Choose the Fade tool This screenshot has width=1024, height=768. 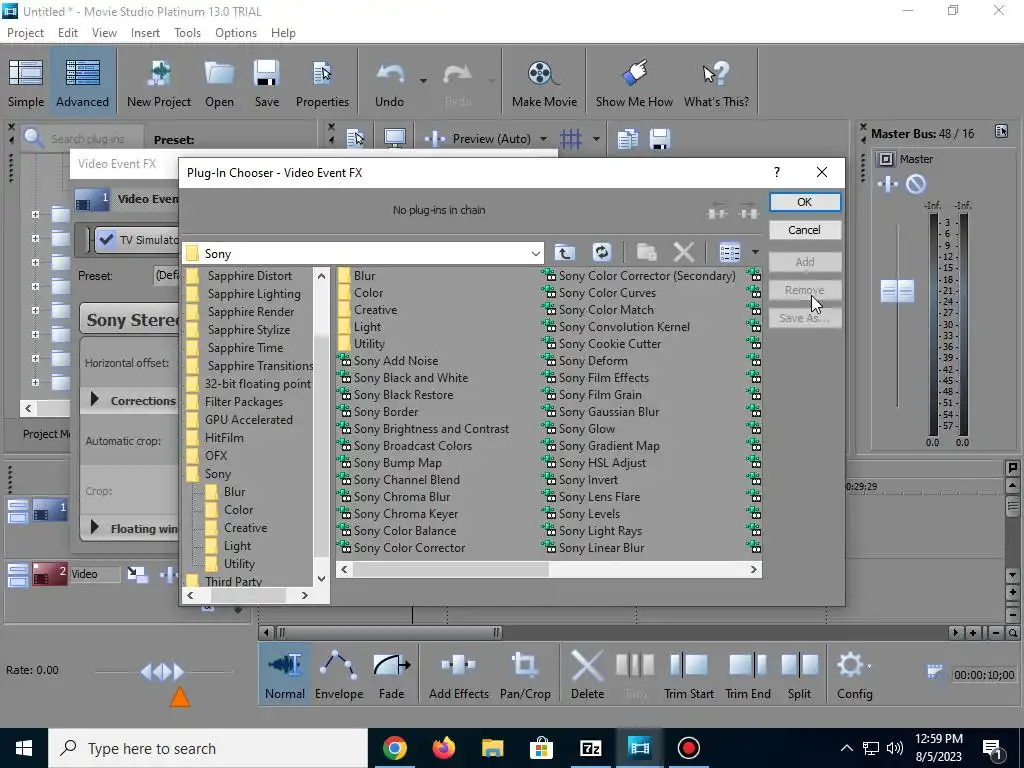(x=392, y=675)
